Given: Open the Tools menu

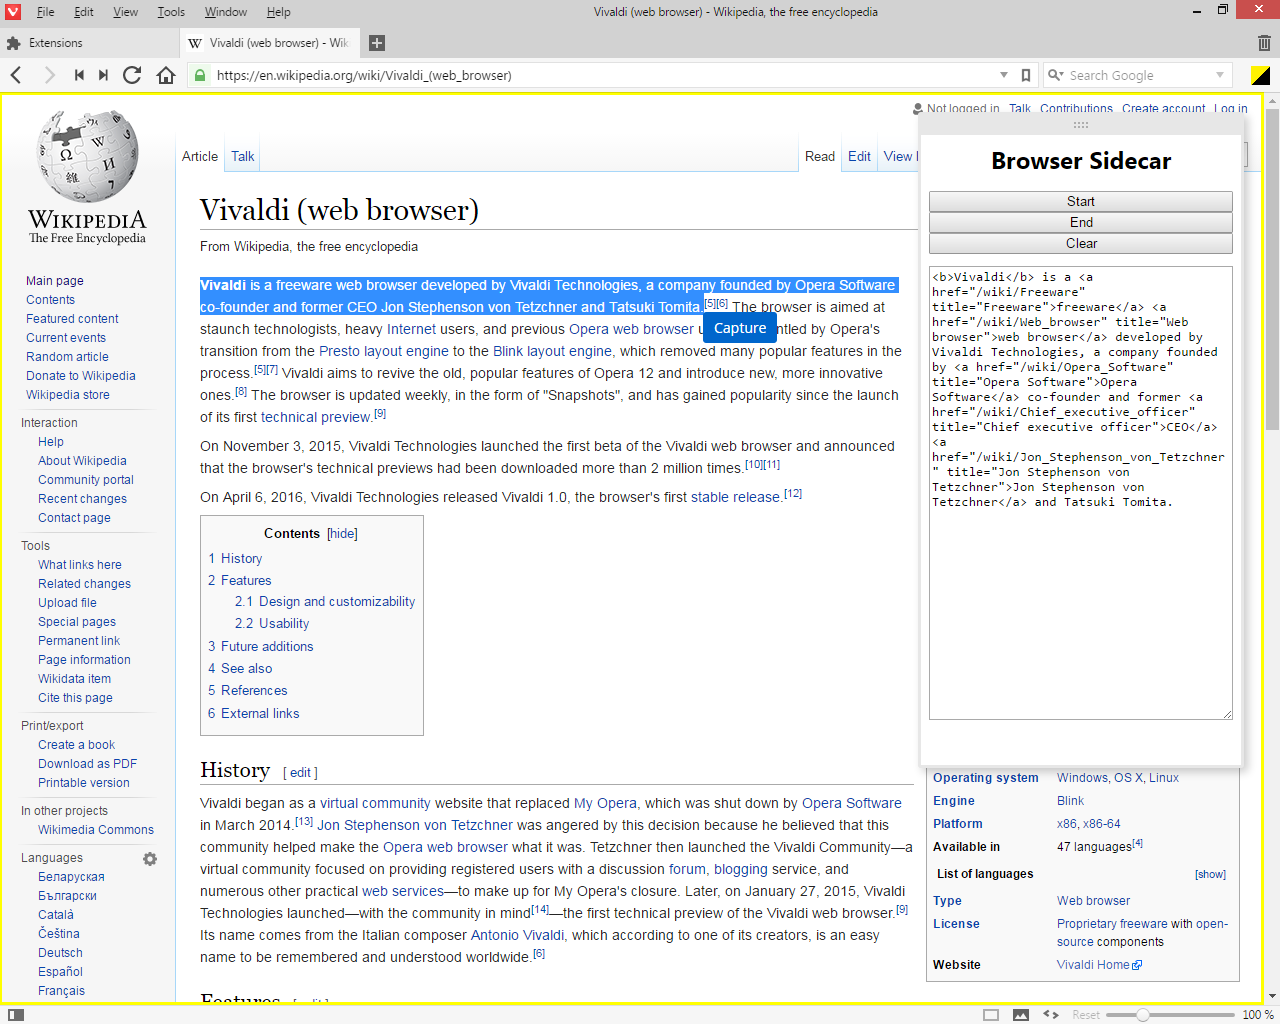Looking at the screenshot, I should tap(171, 12).
